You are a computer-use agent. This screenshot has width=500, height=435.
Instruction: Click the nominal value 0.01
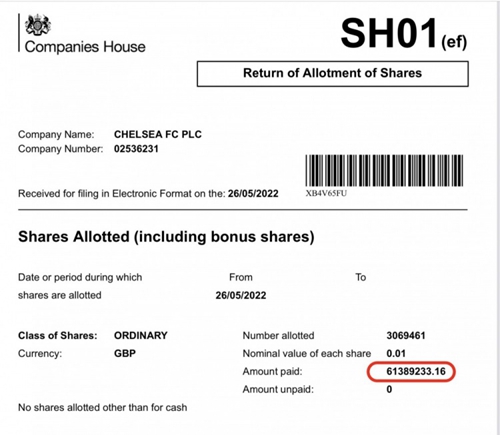[x=396, y=353]
